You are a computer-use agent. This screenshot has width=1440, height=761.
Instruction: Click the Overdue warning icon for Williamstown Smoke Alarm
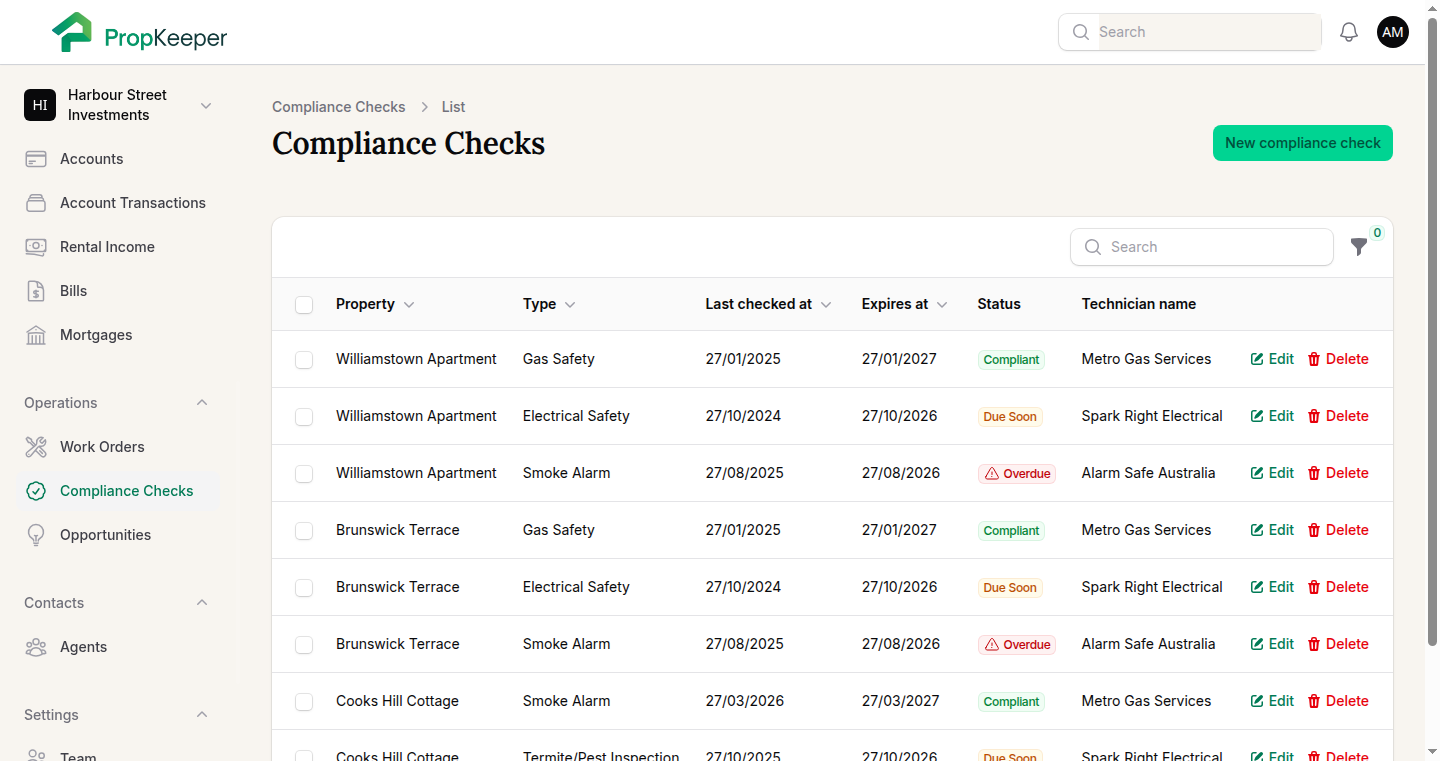992,474
